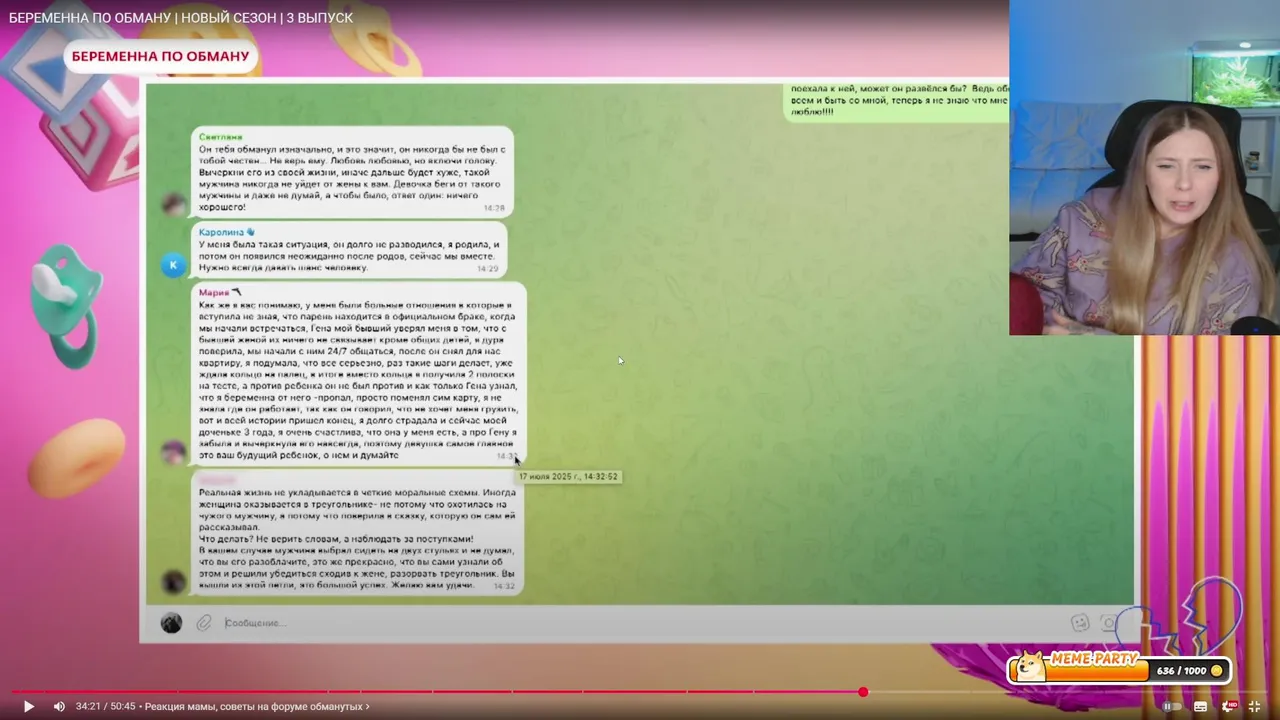Click the paperclip attach icon in chat

(204, 623)
